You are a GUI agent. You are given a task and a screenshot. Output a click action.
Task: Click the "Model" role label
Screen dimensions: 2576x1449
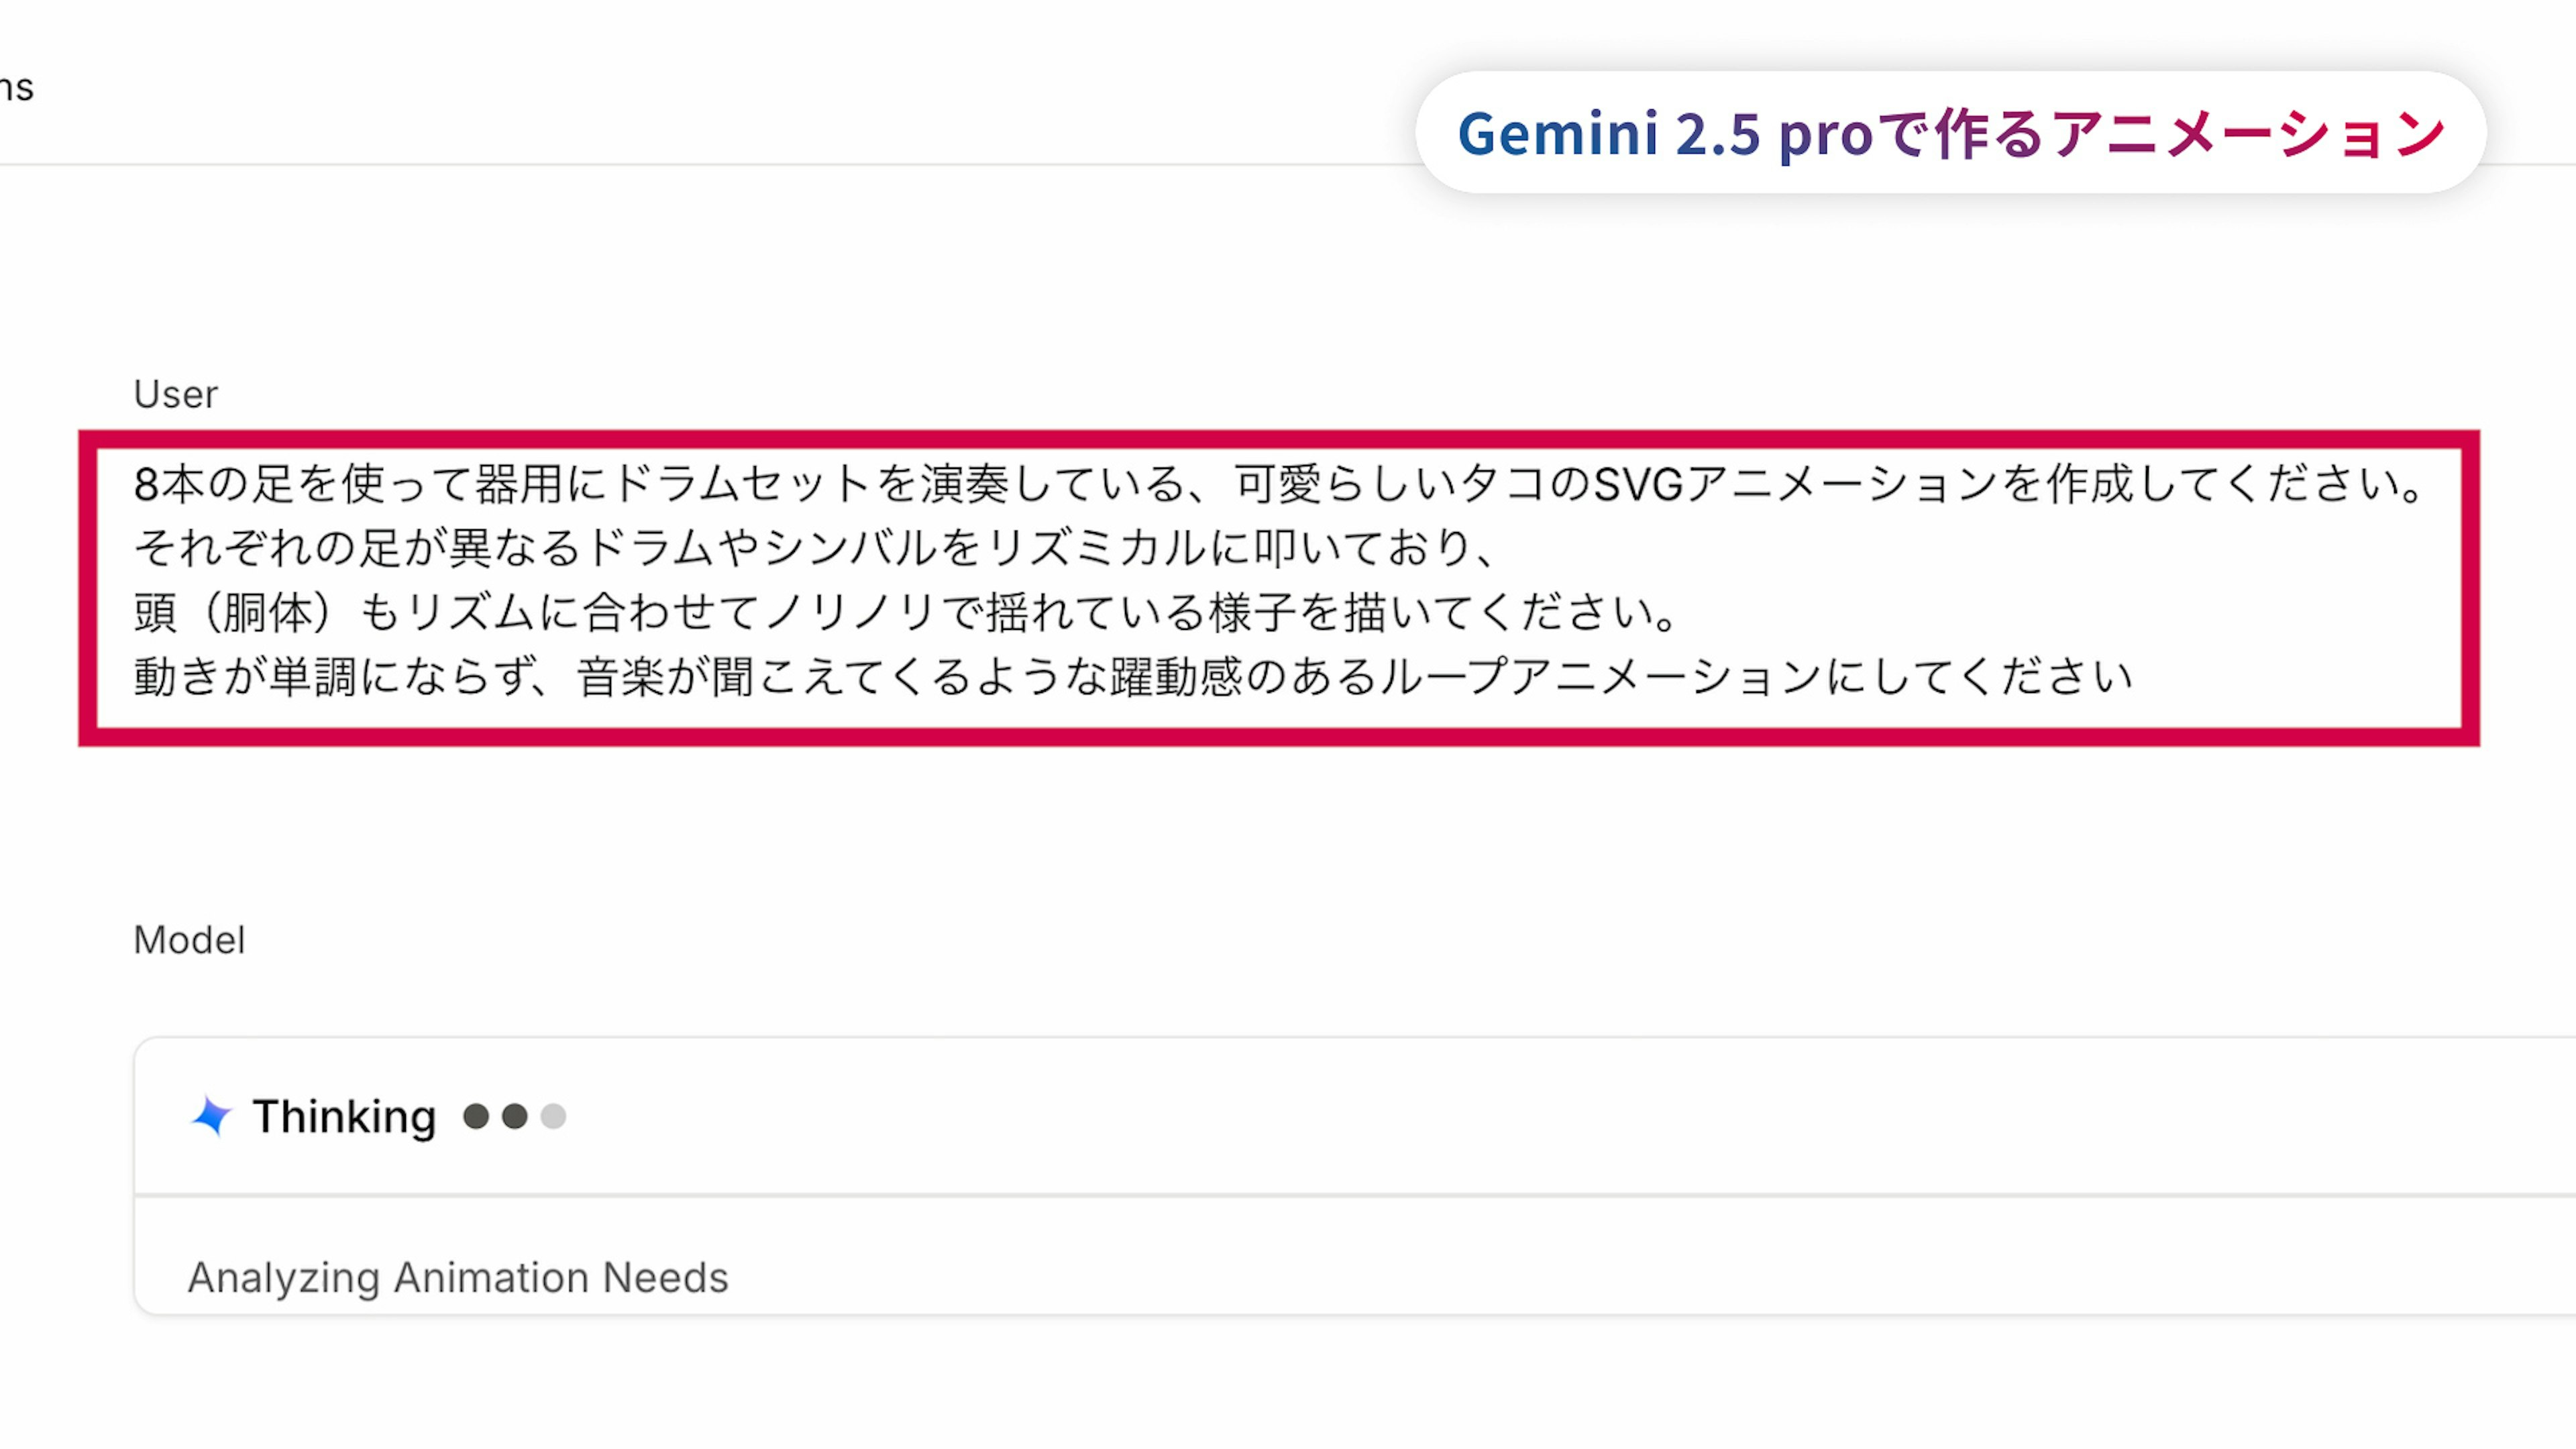[189, 940]
